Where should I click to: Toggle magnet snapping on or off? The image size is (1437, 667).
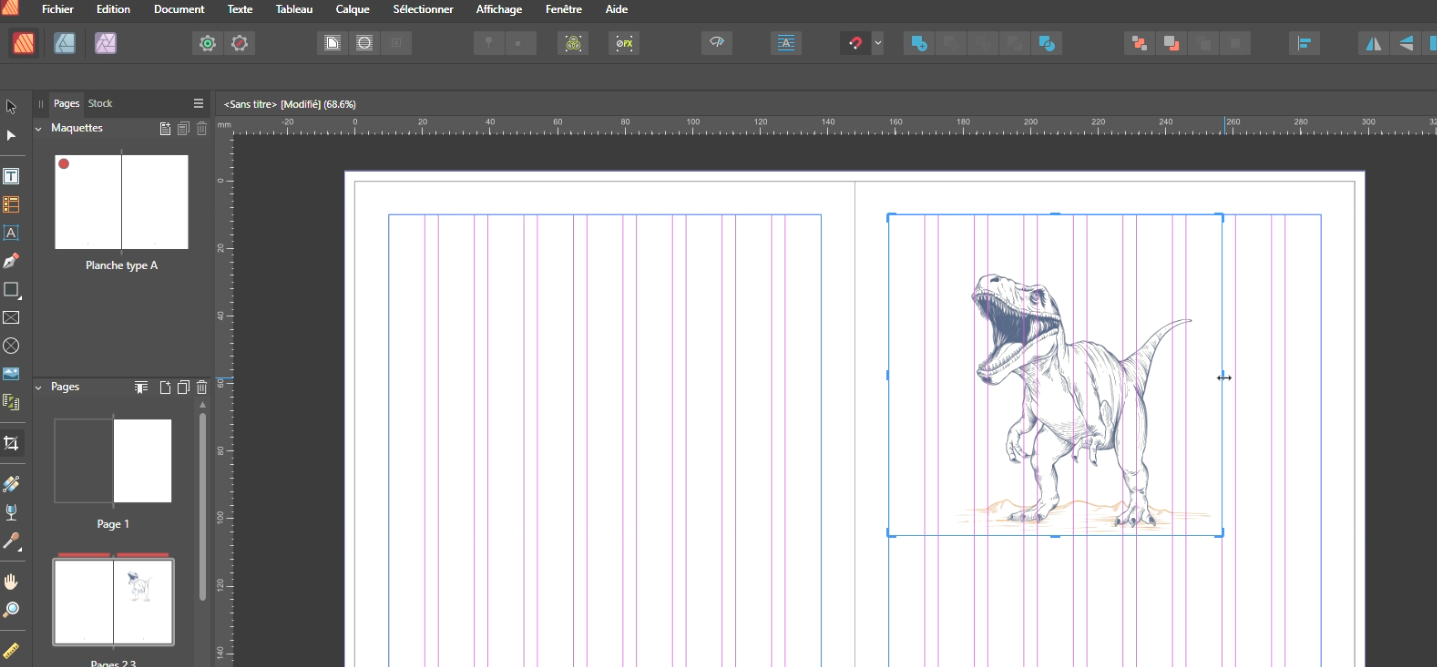(x=854, y=43)
